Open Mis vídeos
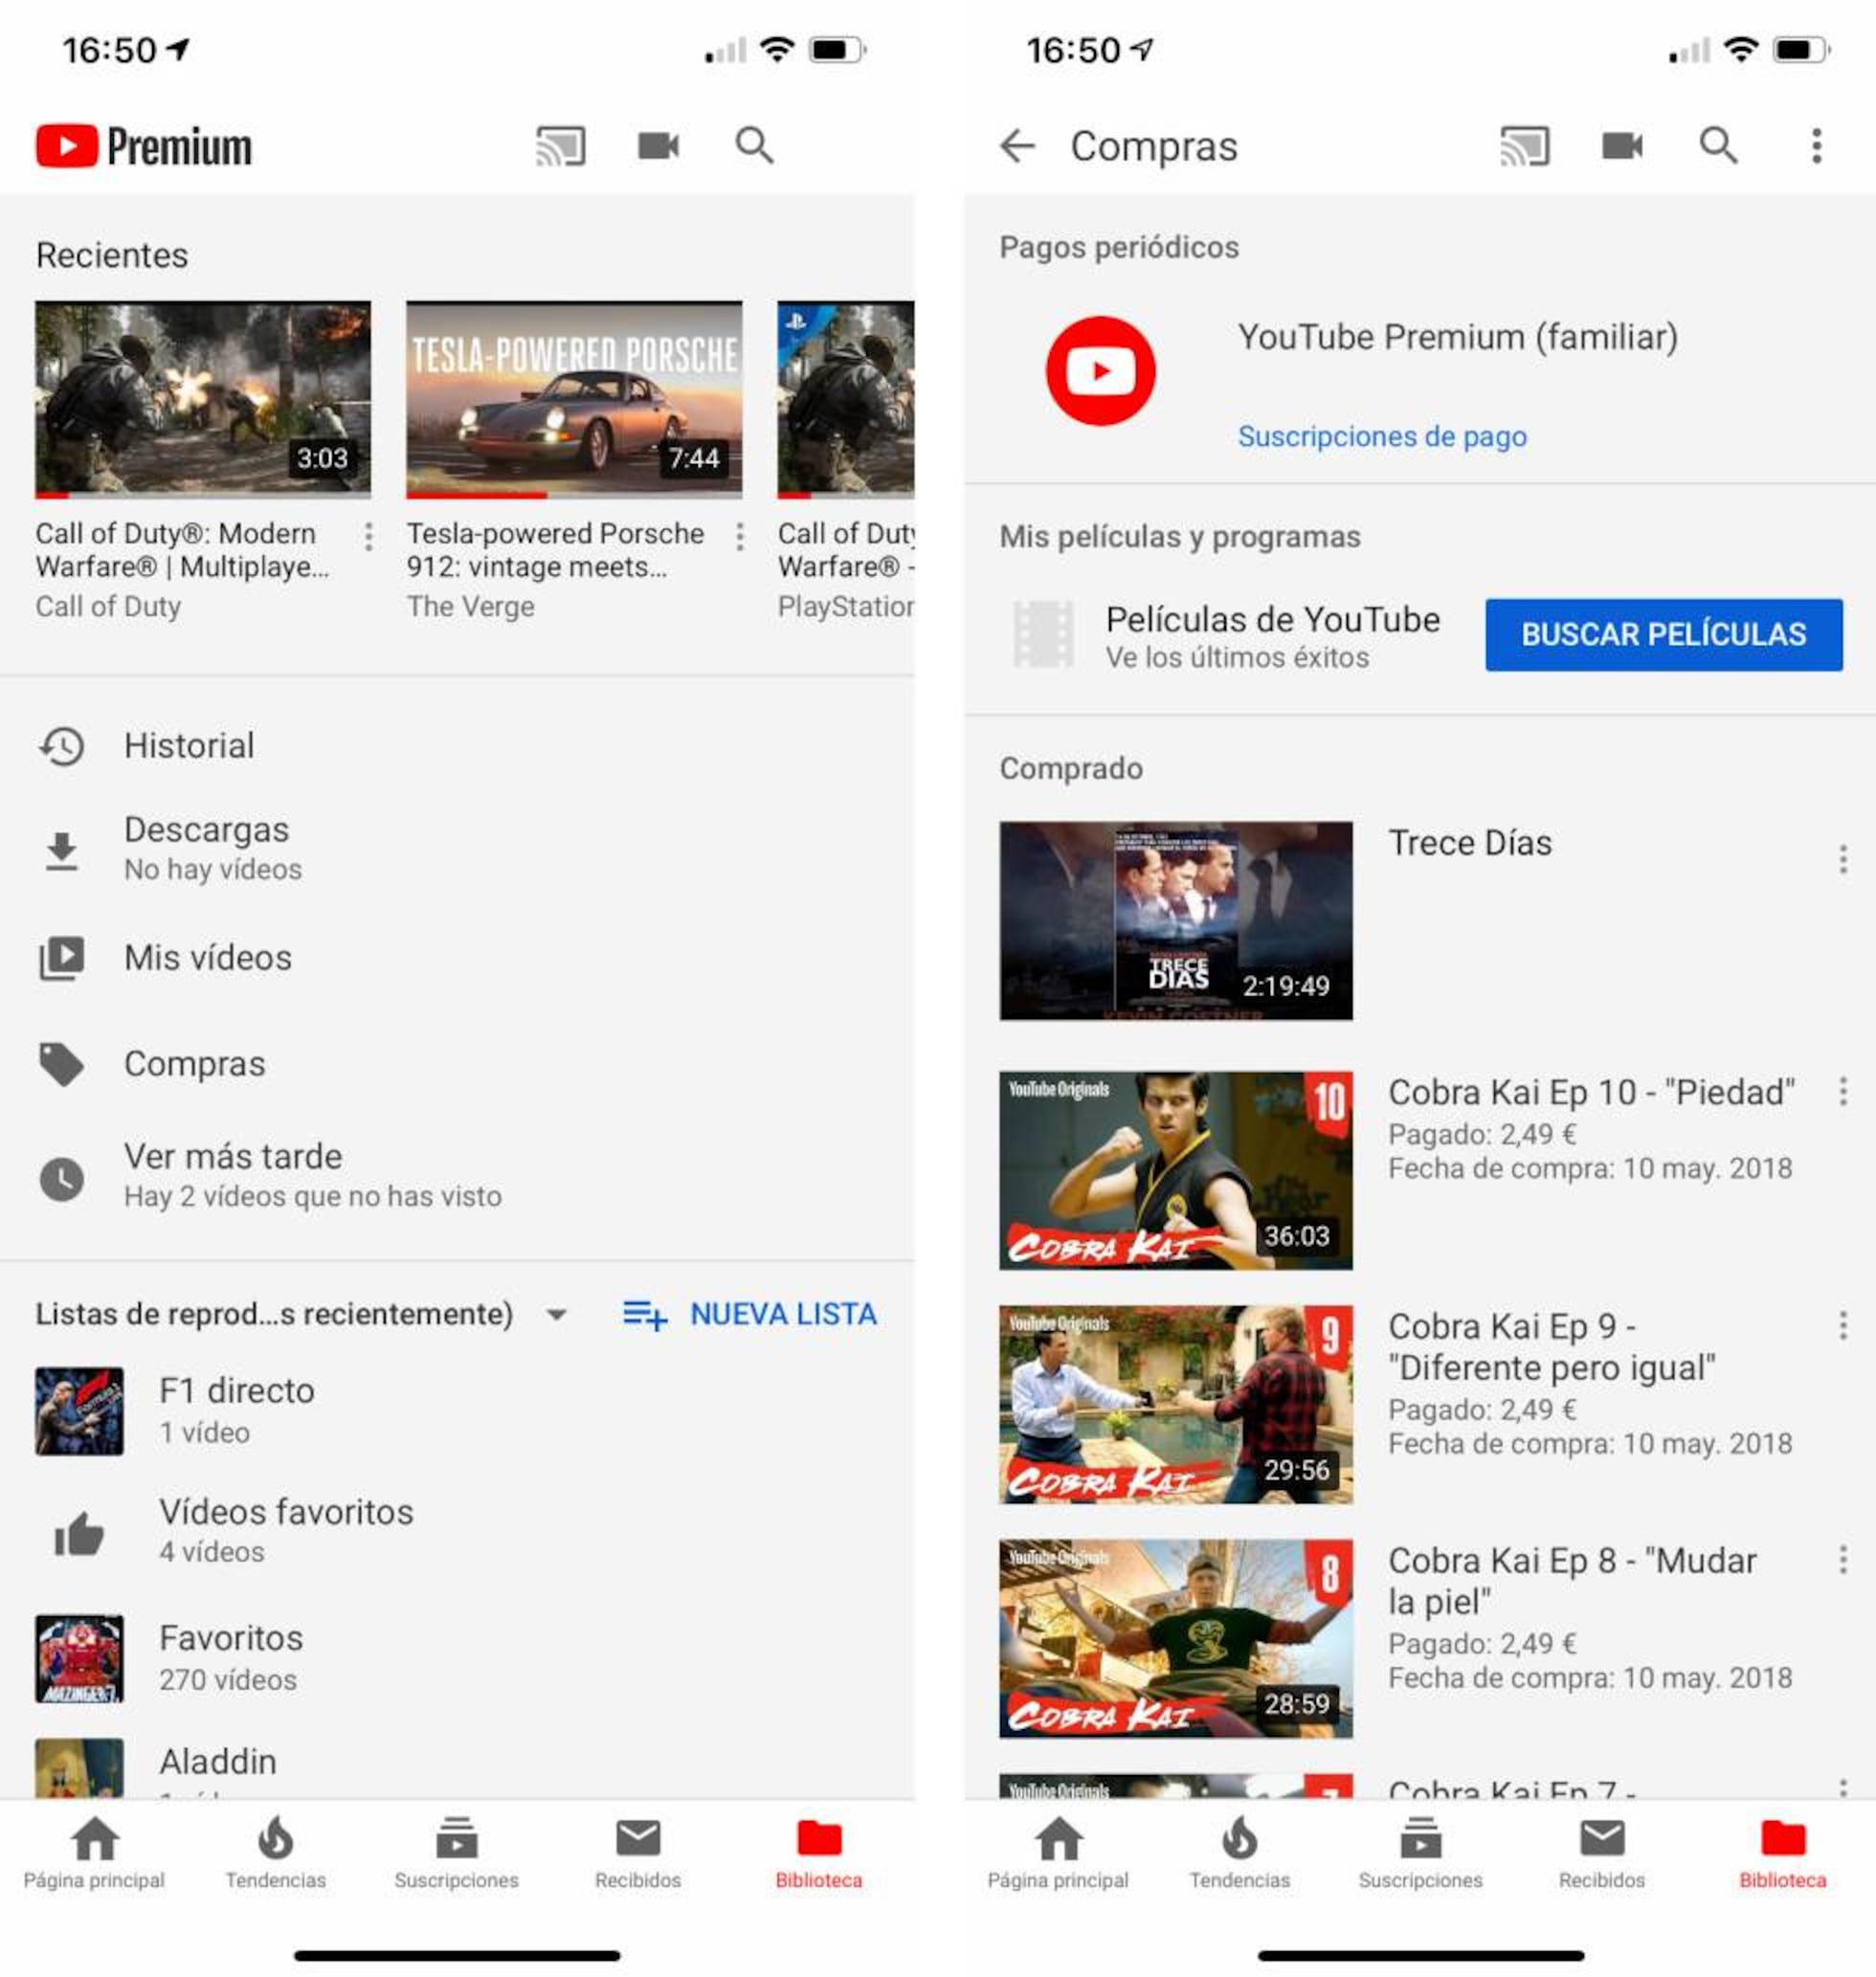 tap(457, 958)
